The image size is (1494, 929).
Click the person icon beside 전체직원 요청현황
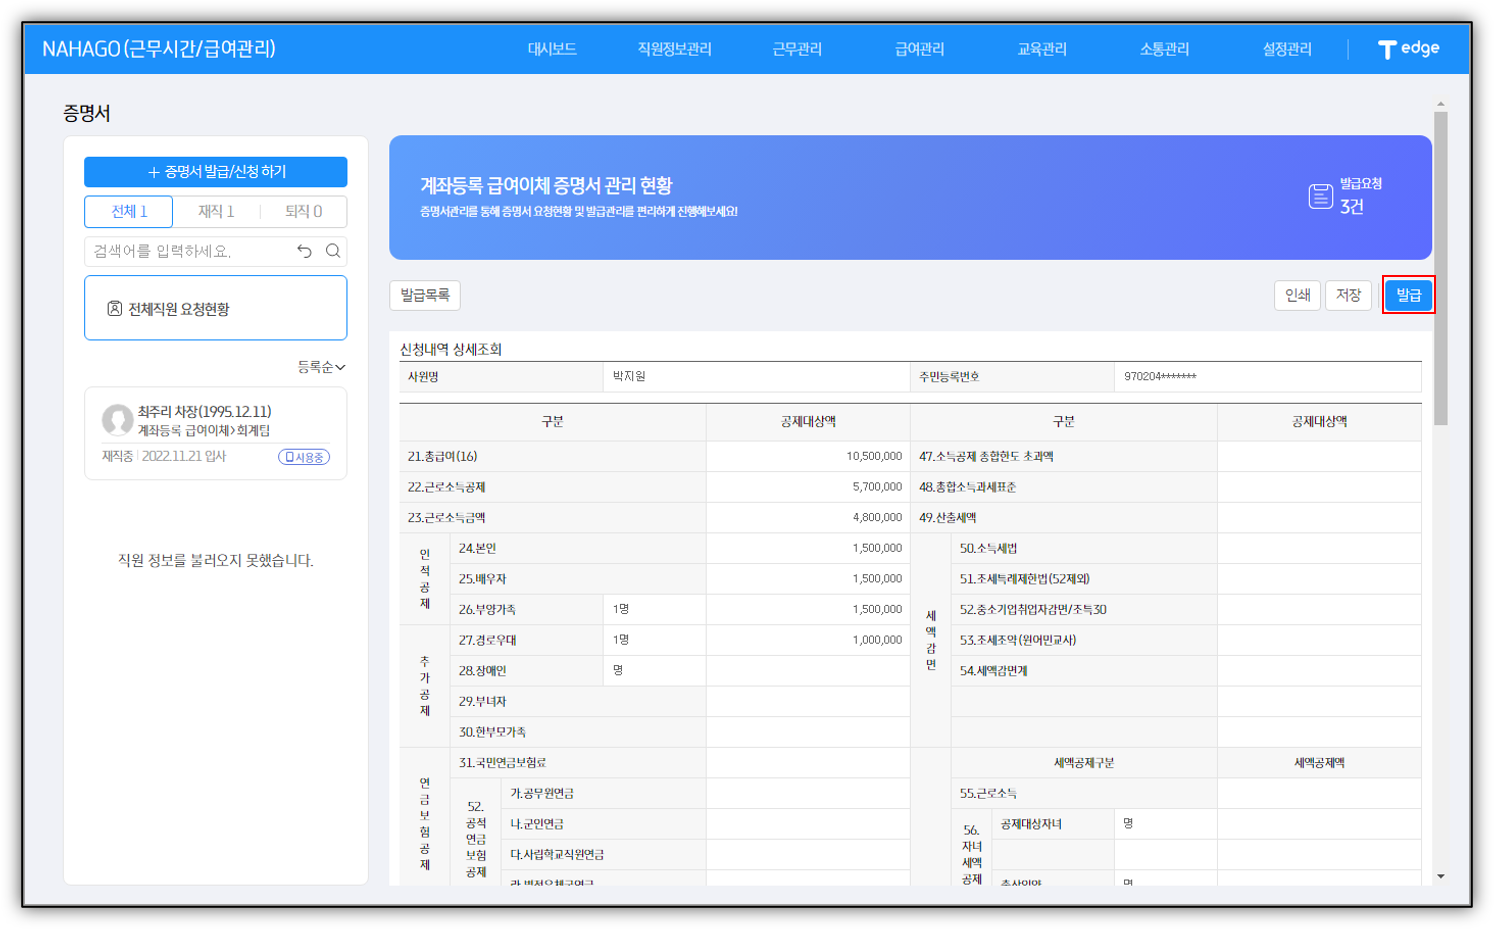(115, 309)
